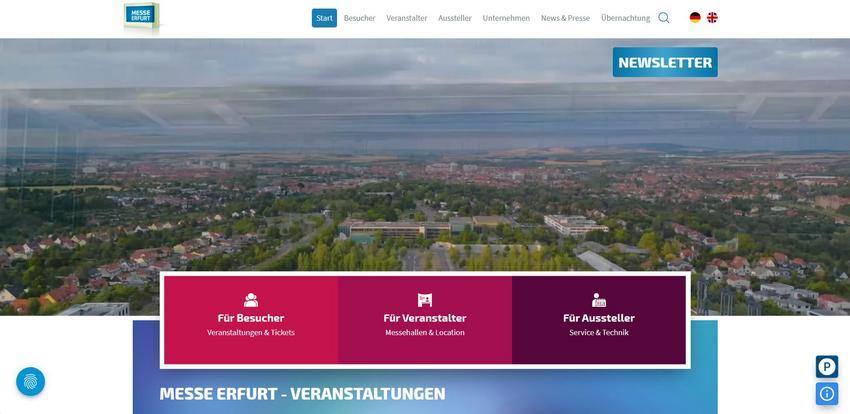
Task: Open the Besucher menu
Action: point(359,18)
